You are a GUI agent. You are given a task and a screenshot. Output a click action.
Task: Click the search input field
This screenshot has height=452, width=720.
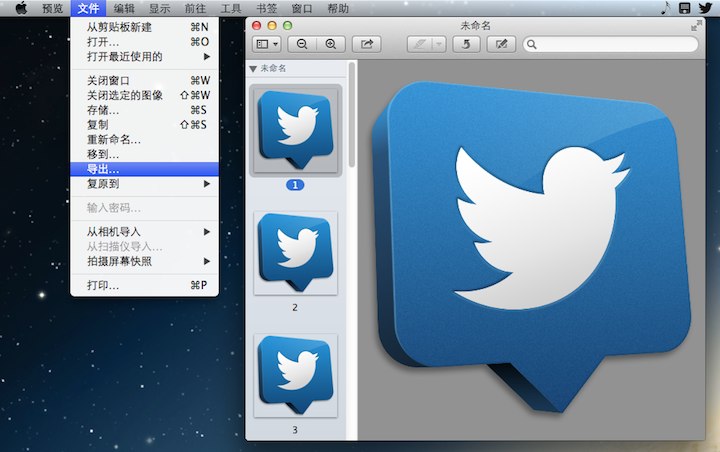click(x=611, y=44)
